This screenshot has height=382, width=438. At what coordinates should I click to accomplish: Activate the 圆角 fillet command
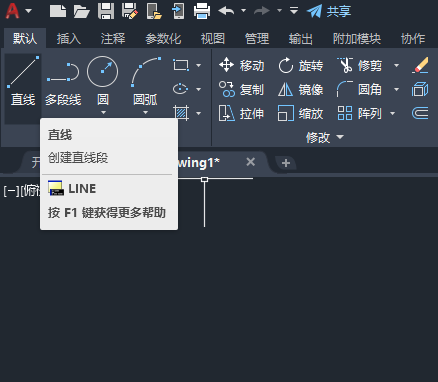coord(360,89)
